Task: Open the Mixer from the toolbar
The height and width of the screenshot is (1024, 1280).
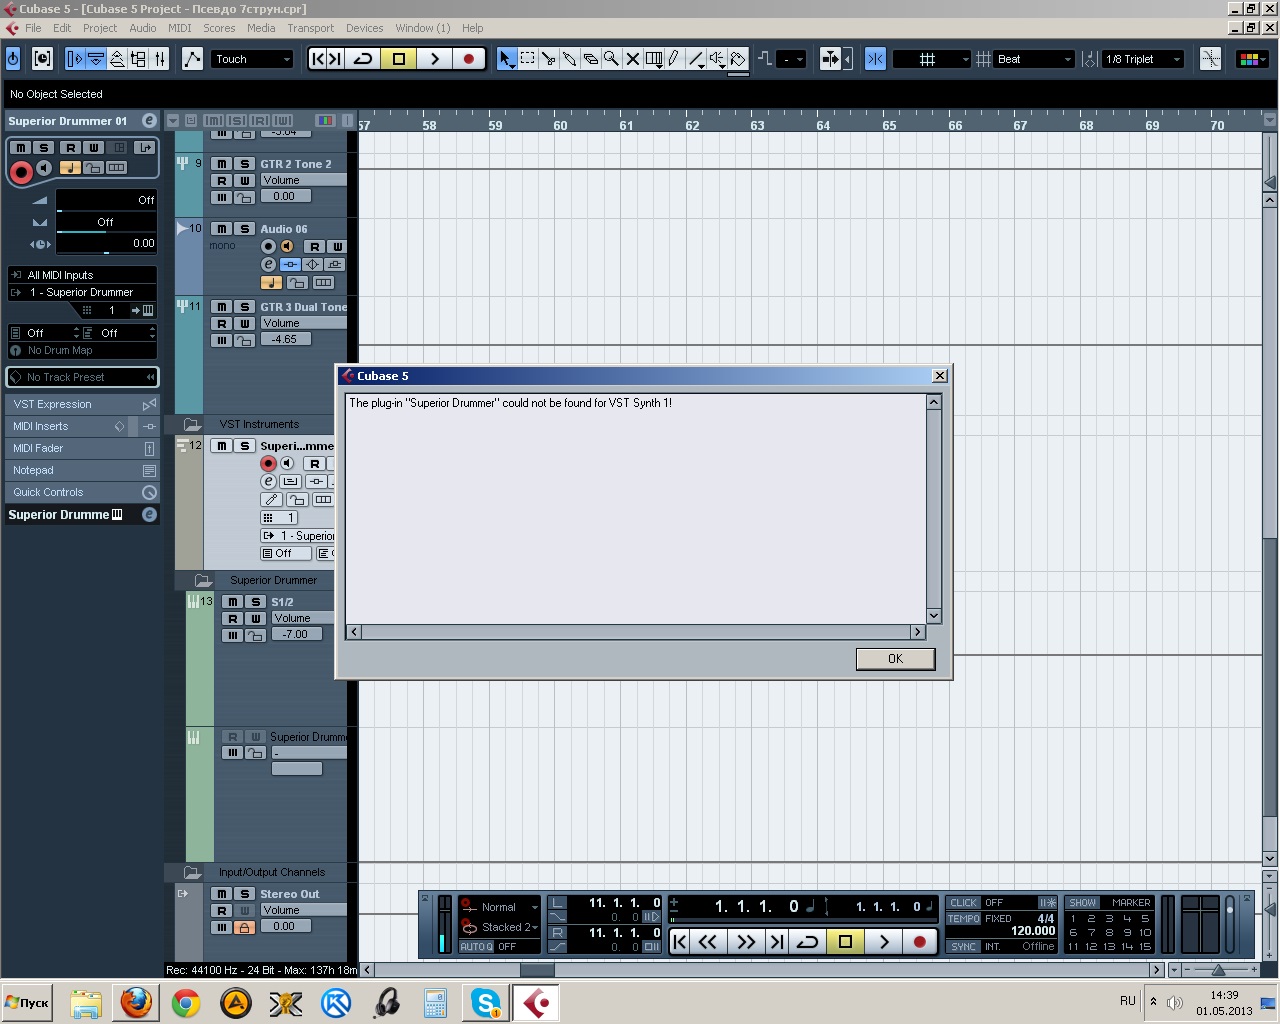Action: (160, 59)
